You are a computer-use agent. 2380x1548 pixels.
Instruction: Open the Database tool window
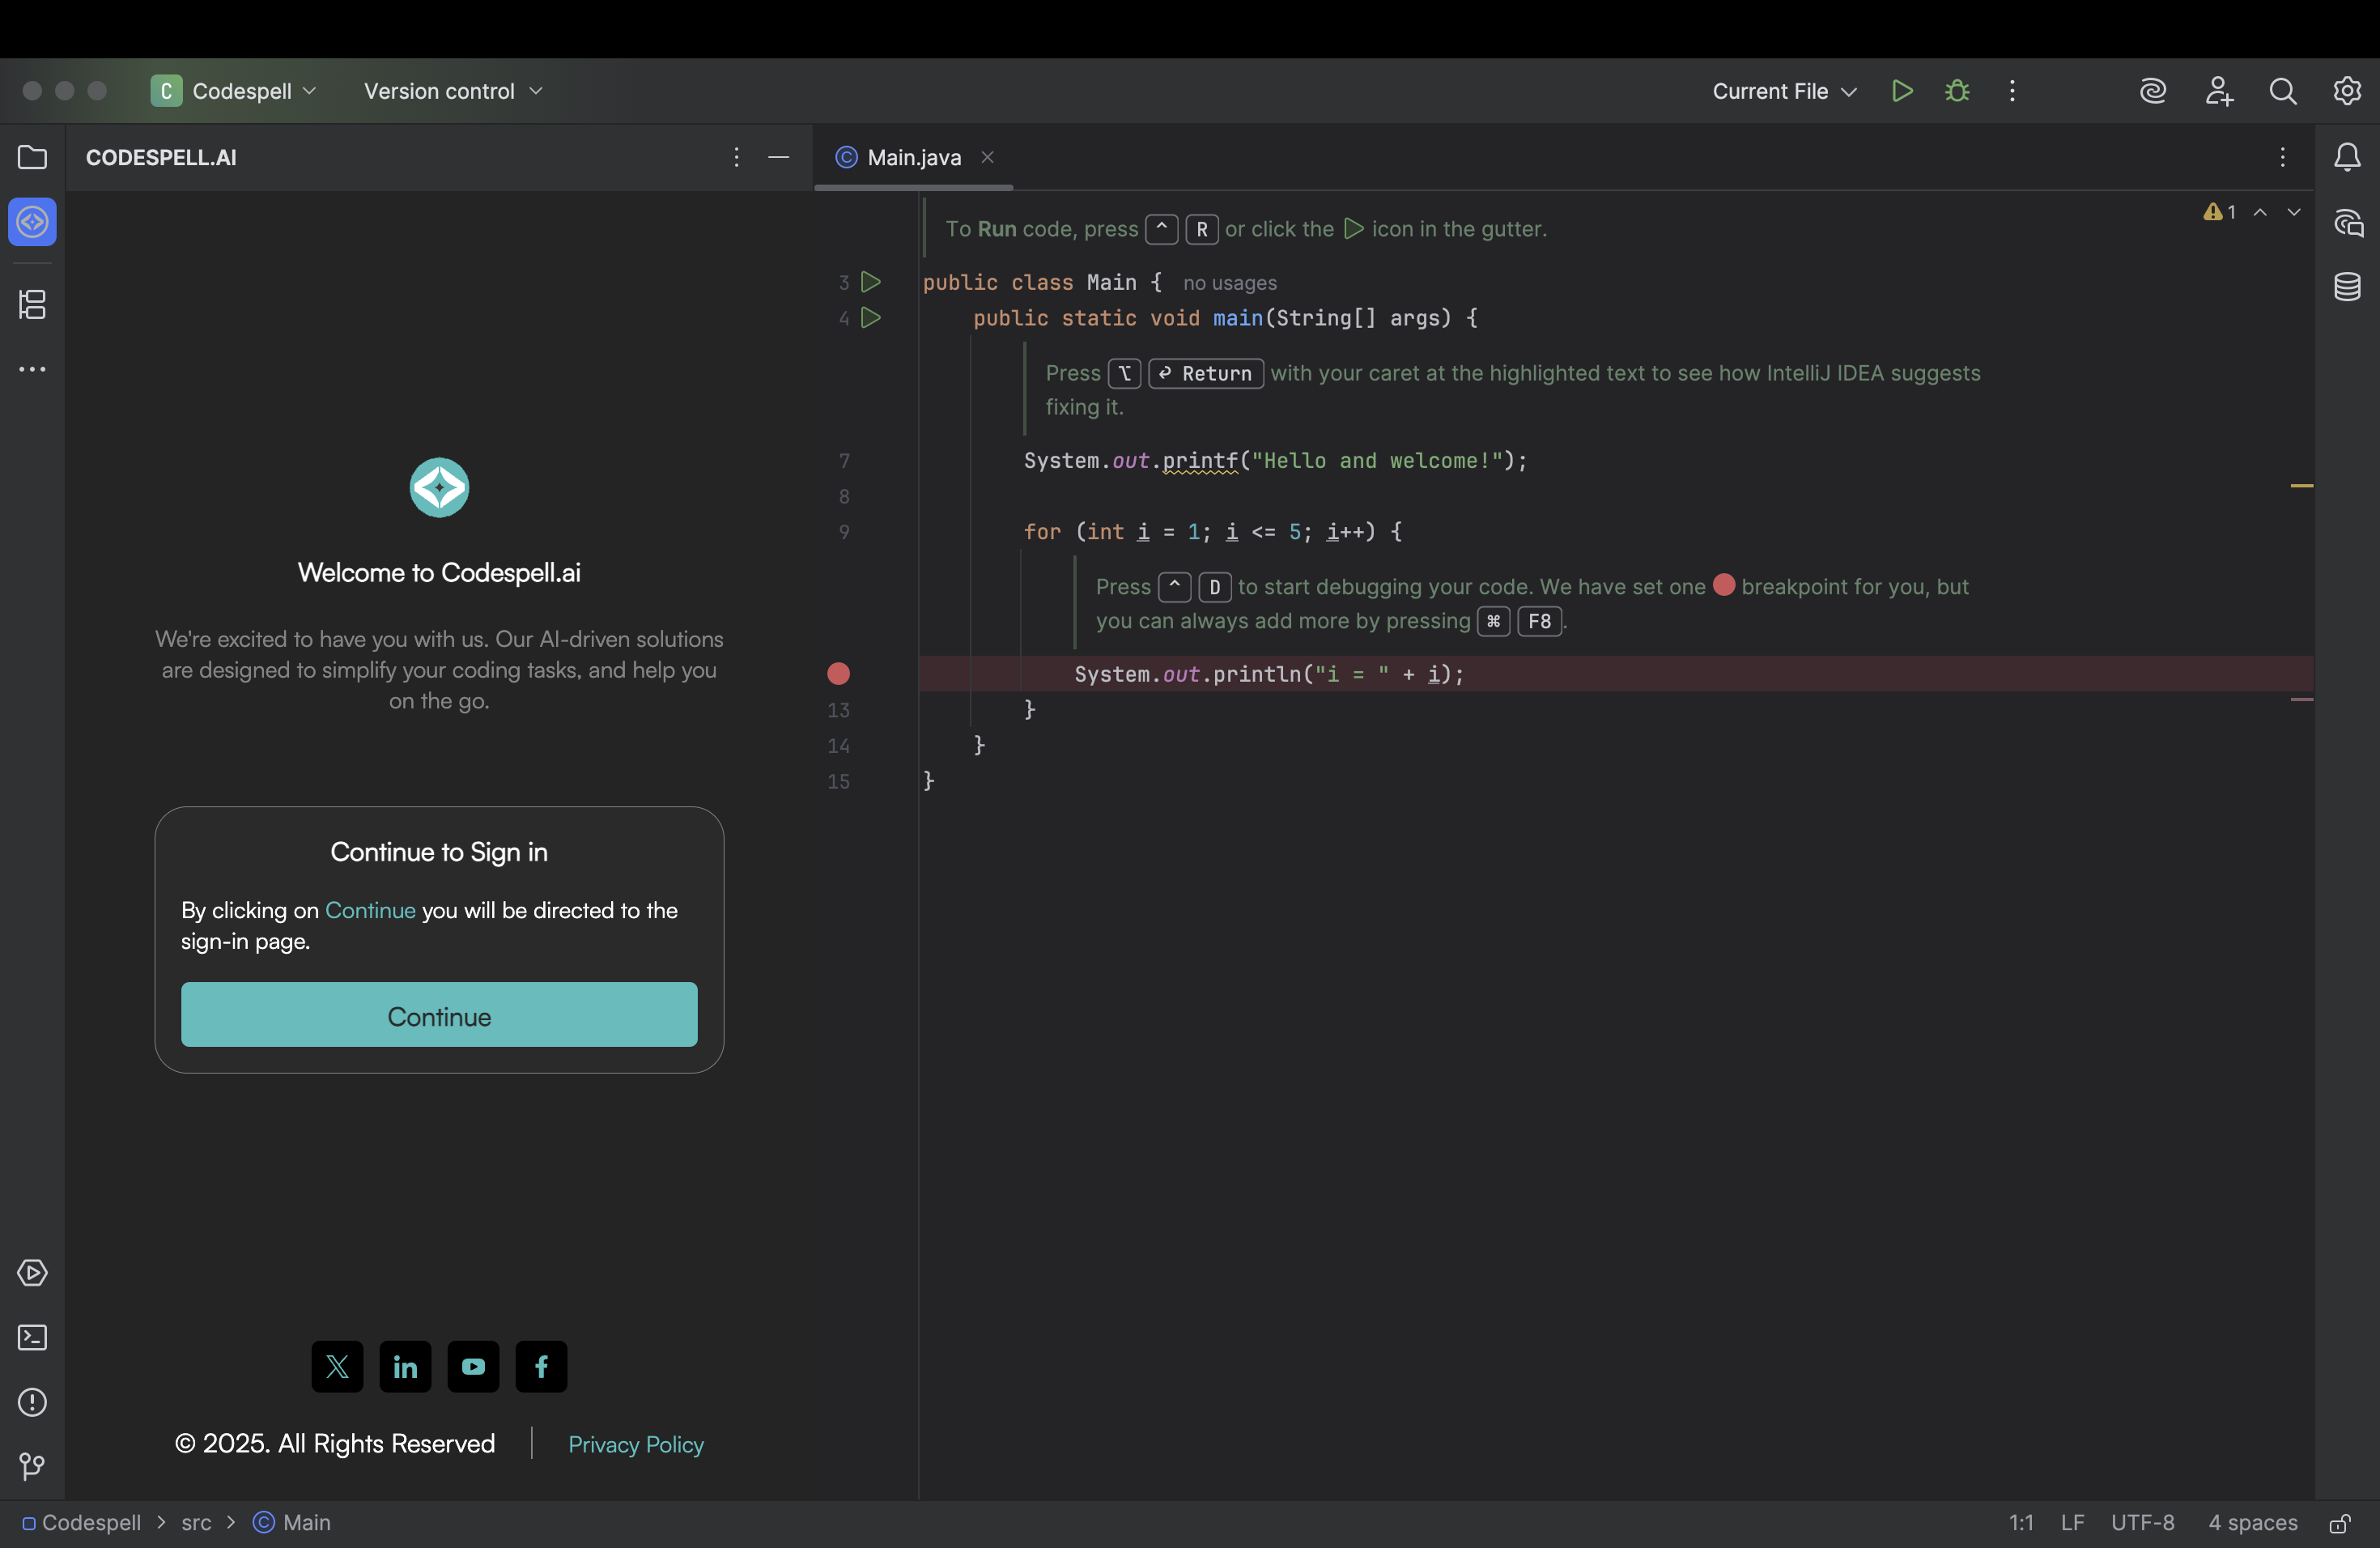pyautogui.click(x=2347, y=287)
